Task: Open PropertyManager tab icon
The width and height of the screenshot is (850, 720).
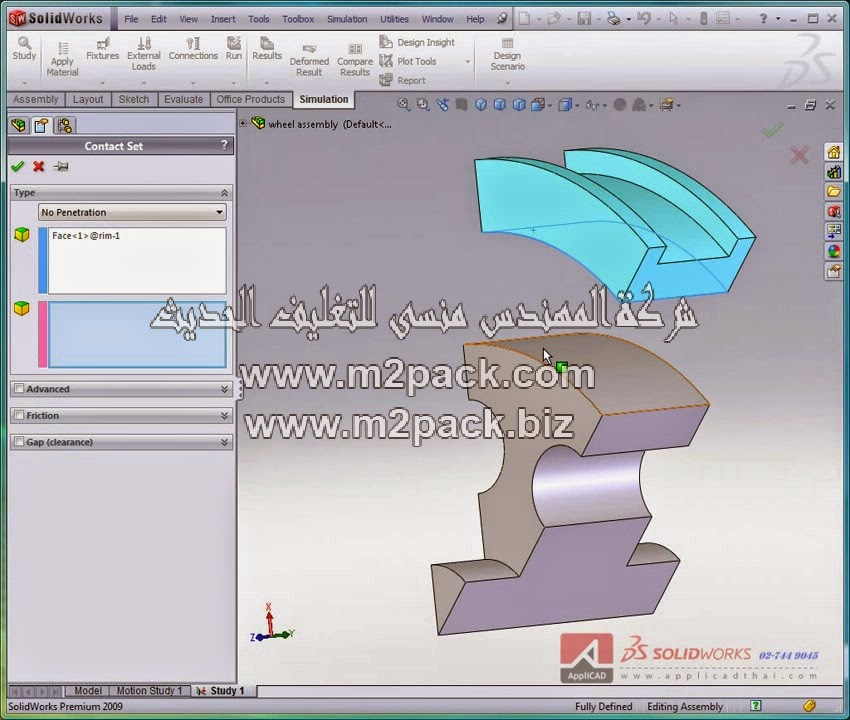Action: (41, 125)
